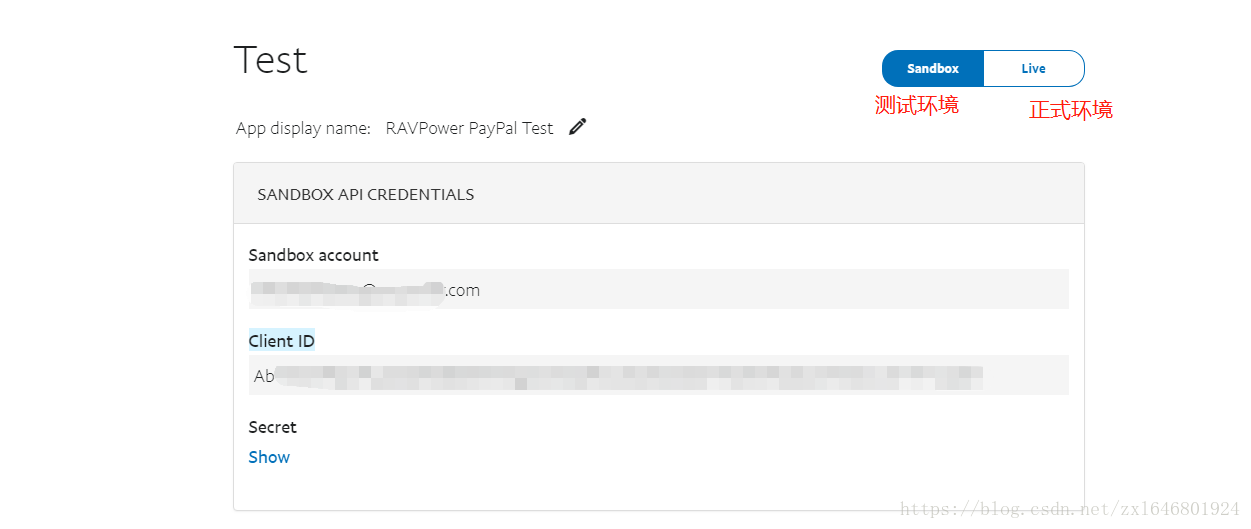
Task: Switch to the Live environment
Action: (x=1034, y=68)
